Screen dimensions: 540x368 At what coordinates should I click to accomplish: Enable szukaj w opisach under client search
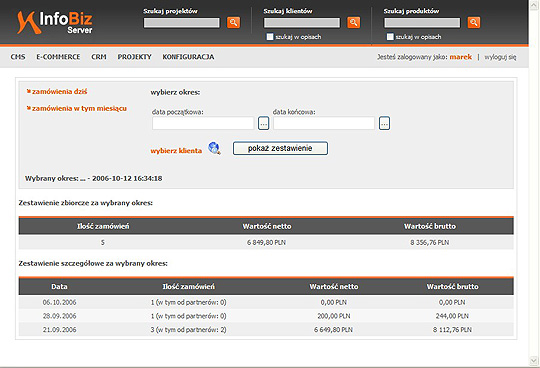[x=270, y=37]
